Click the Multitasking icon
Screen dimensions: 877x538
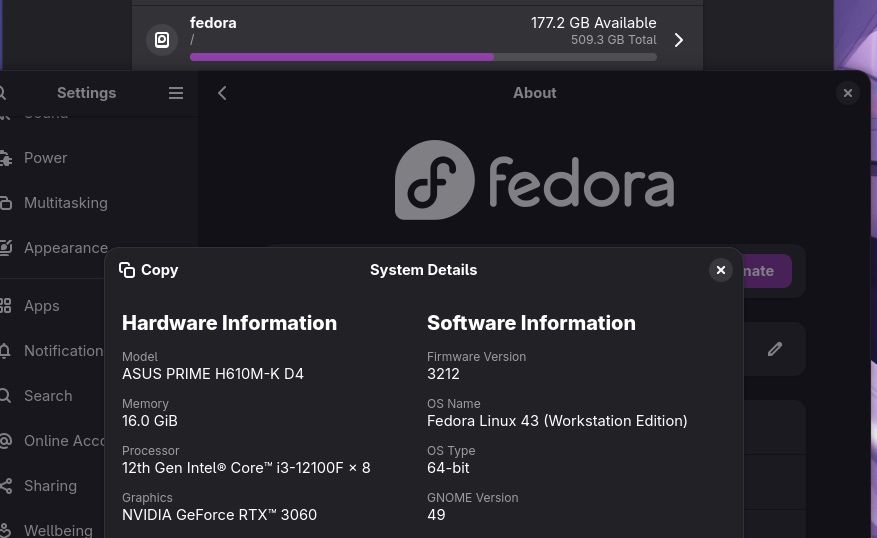(6, 203)
